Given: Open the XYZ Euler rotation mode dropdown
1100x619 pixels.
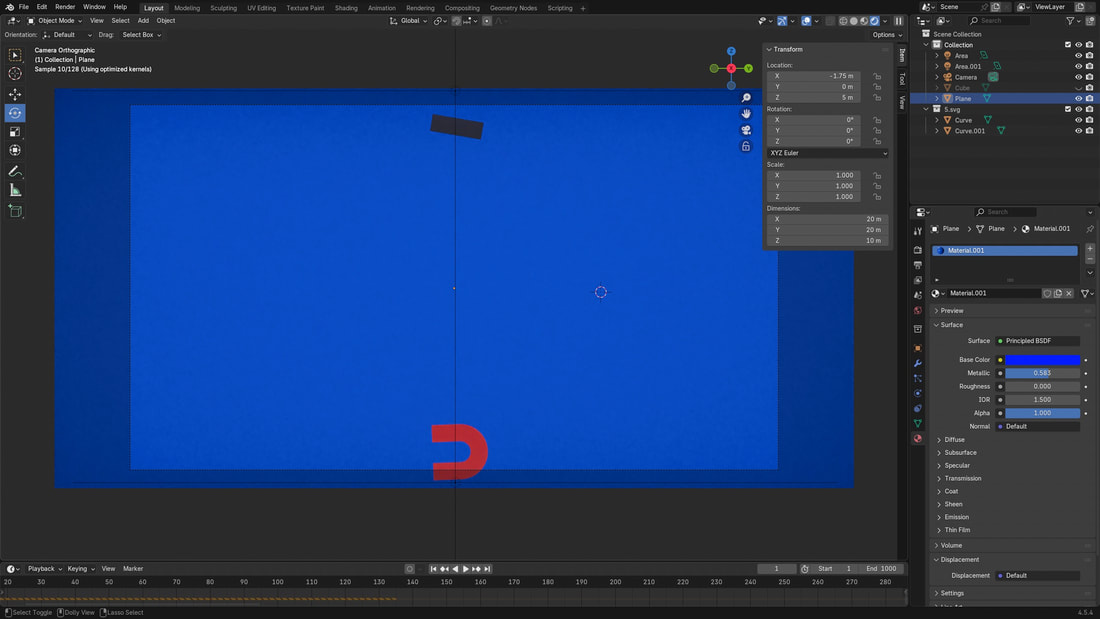Looking at the screenshot, I should point(827,153).
